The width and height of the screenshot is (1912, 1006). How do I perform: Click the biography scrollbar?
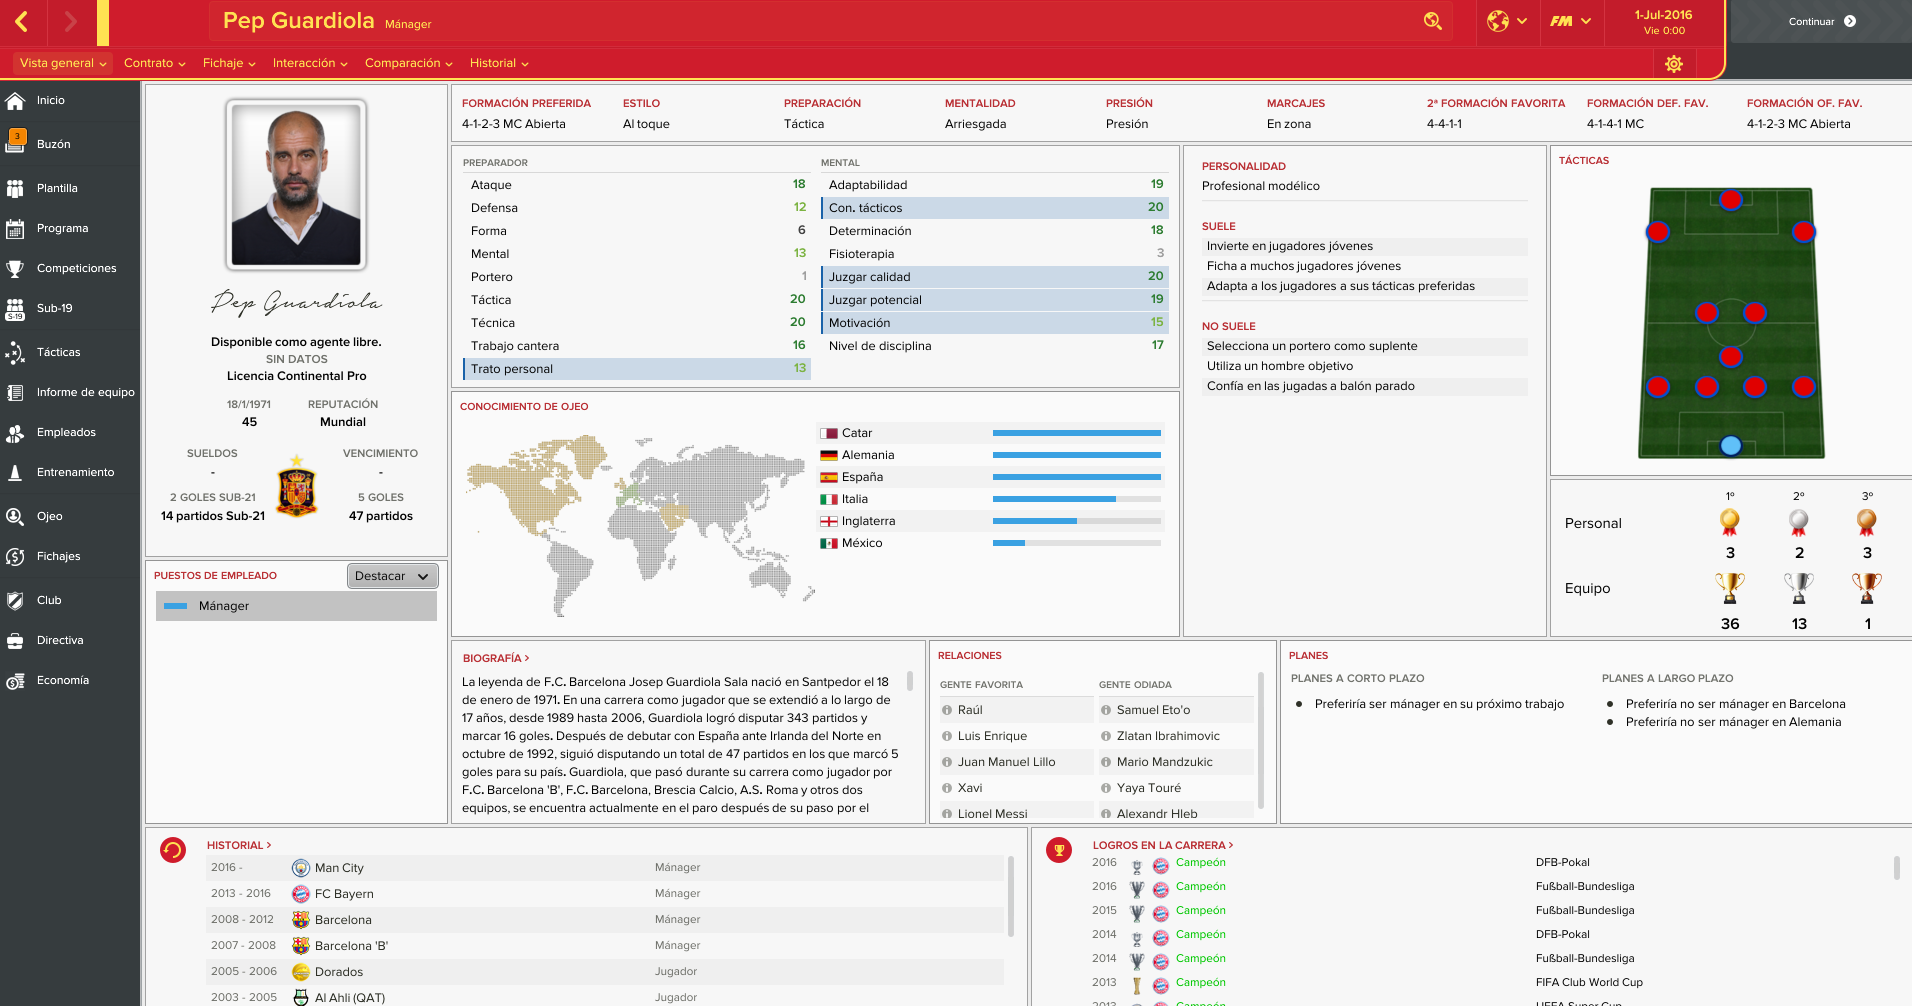(910, 681)
